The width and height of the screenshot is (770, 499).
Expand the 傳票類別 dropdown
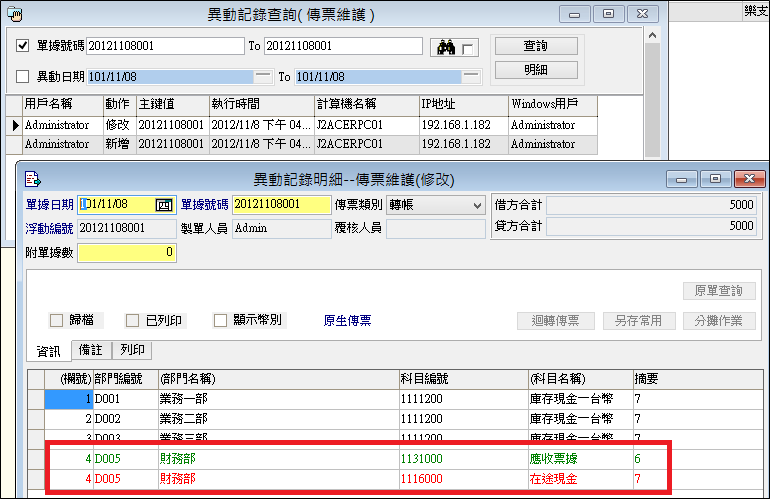click(x=476, y=205)
